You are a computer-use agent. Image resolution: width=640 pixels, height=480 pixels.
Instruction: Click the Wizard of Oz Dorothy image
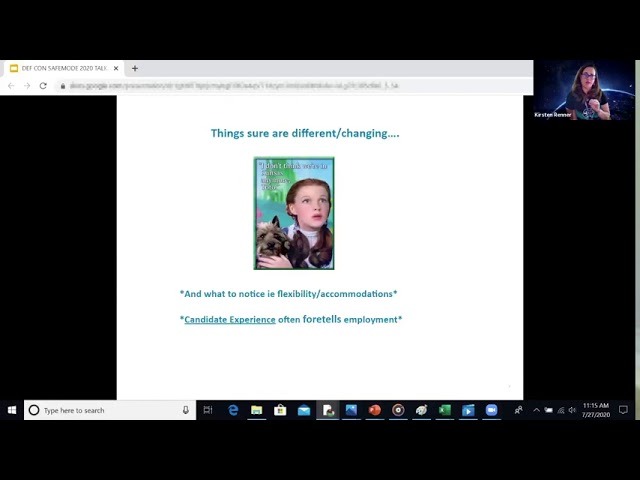point(294,213)
